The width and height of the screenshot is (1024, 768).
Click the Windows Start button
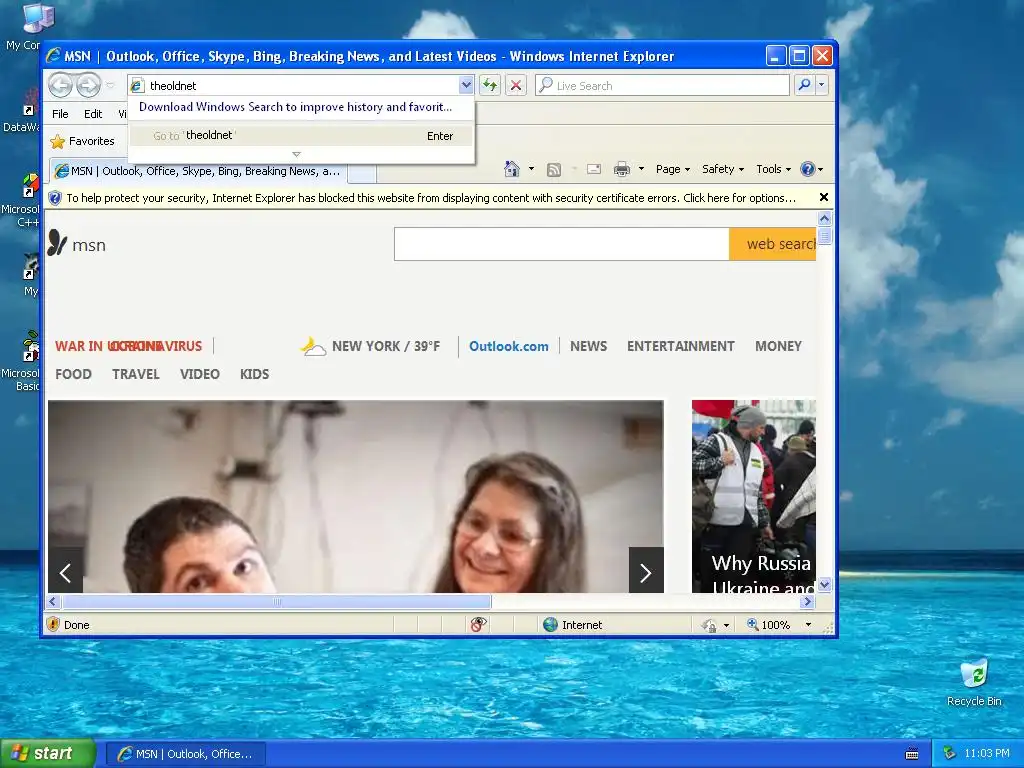48,754
